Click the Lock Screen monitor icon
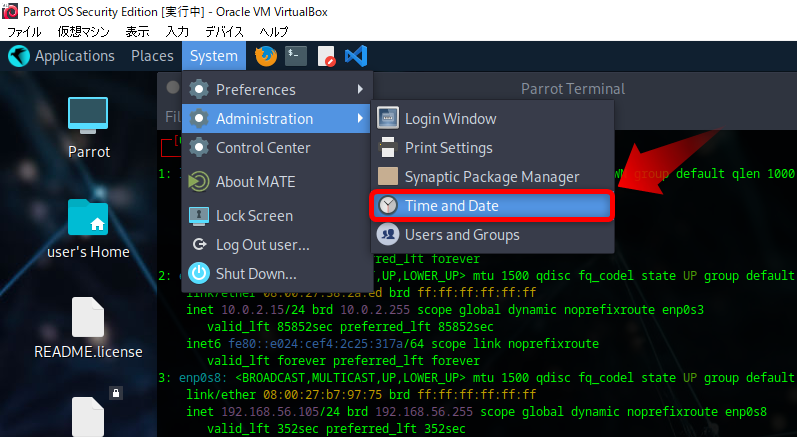The height and width of the screenshot is (437, 797). tap(199, 215)
